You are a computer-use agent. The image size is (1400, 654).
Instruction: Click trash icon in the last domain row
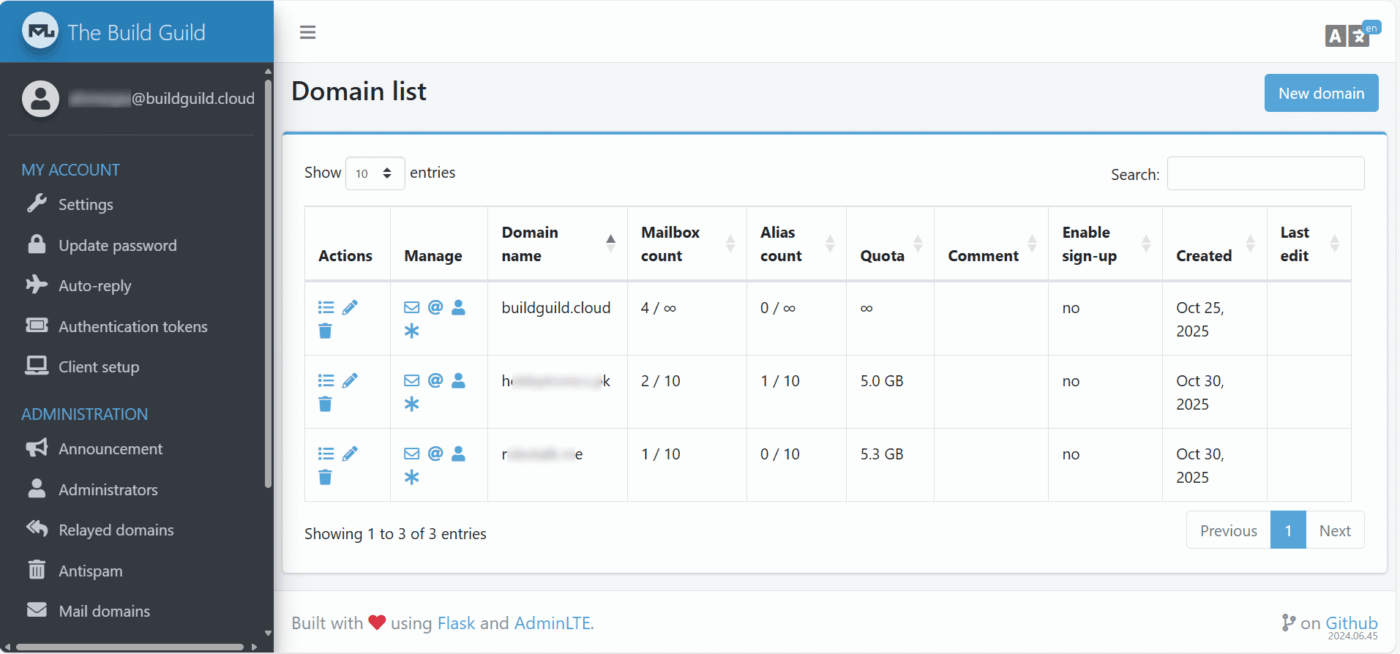[x=325, y=477]
